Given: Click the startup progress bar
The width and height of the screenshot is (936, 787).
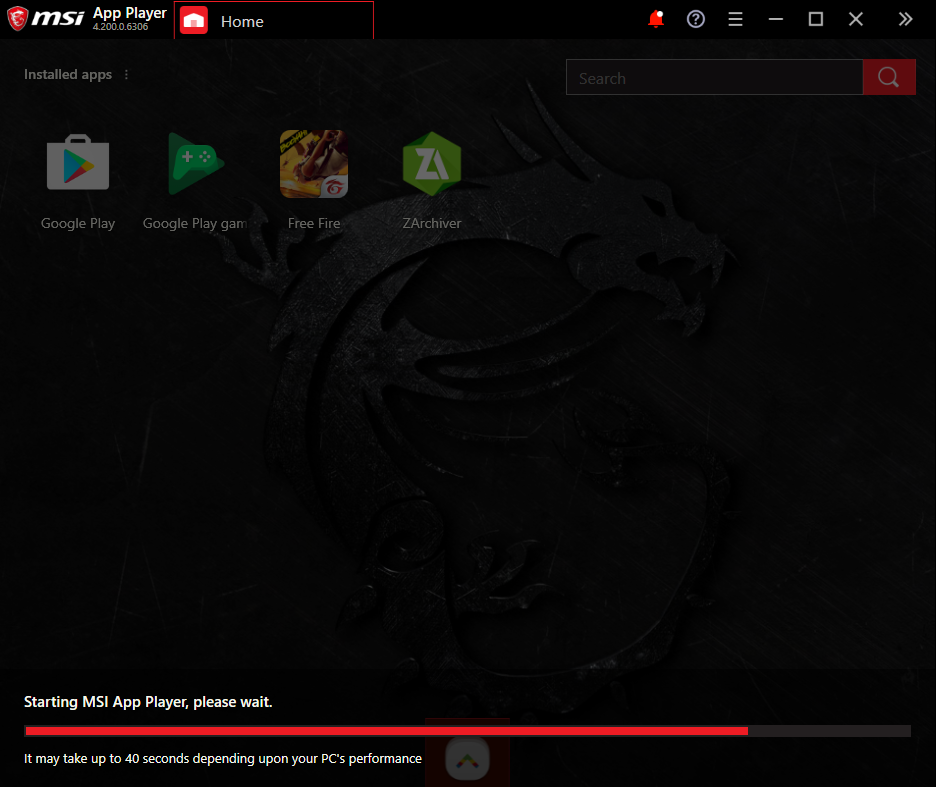Looking at the screenshot, I should tap(467, 731).
